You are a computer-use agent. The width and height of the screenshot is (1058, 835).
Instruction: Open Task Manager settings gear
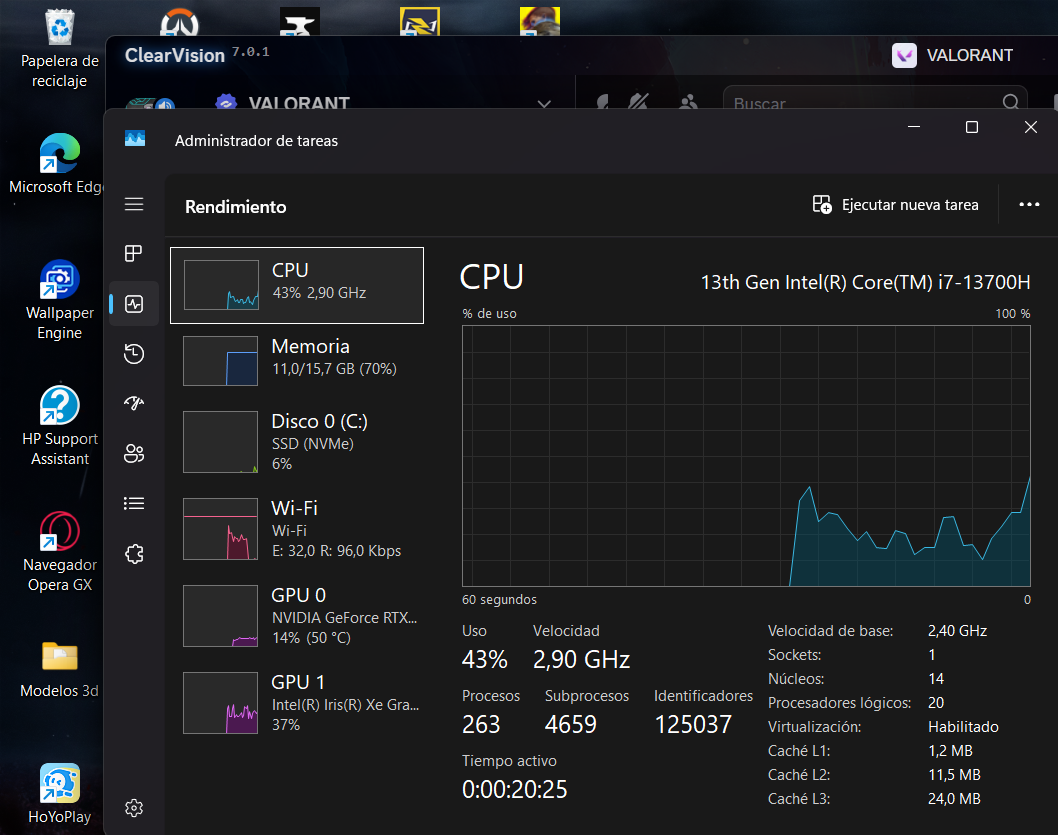click(x=134, y=807)
